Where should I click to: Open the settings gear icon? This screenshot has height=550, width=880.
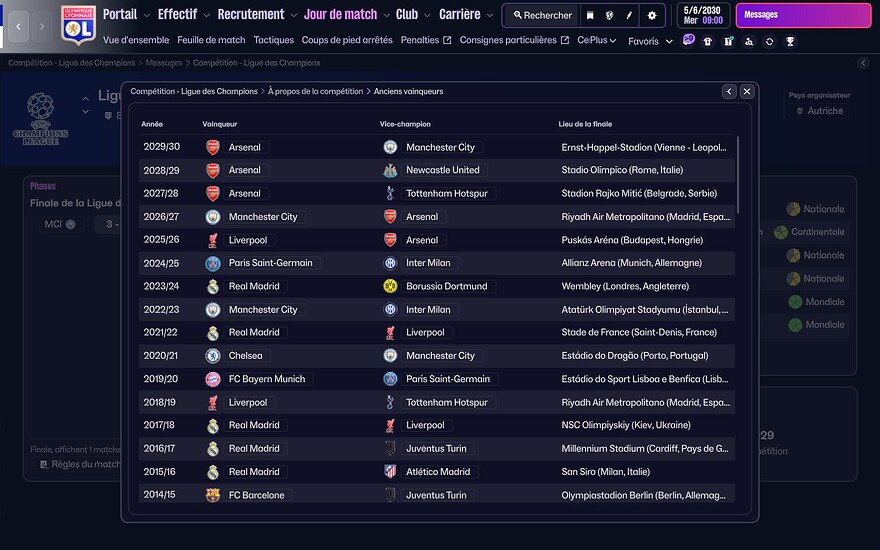(652, 16)
